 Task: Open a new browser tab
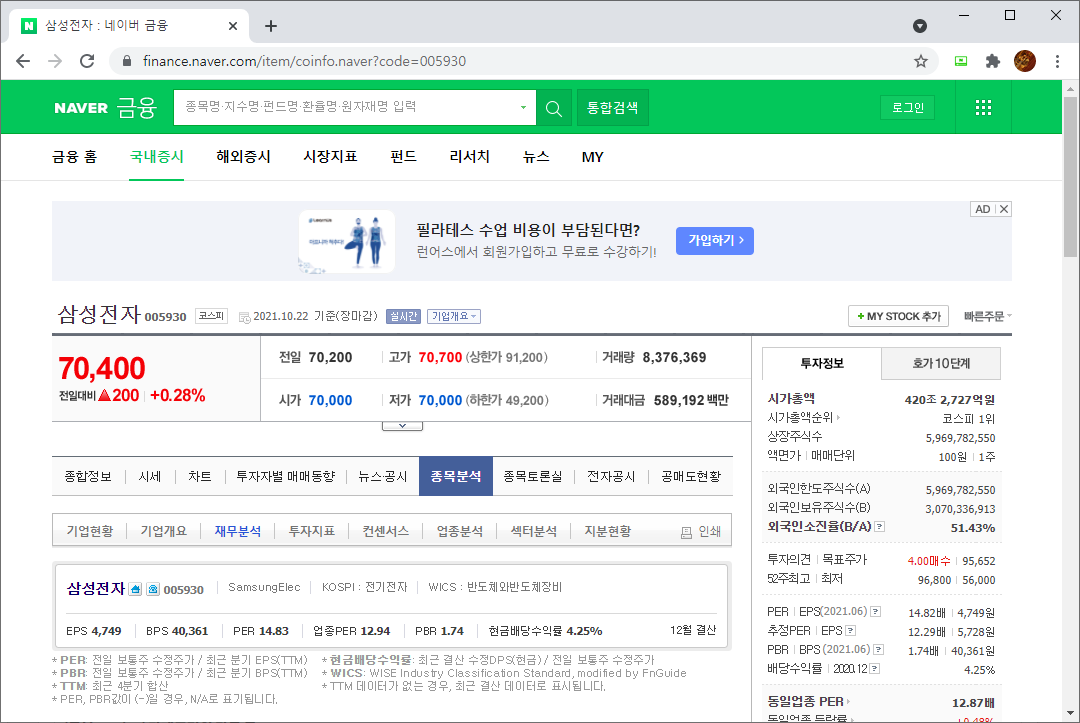pos(271,26)
